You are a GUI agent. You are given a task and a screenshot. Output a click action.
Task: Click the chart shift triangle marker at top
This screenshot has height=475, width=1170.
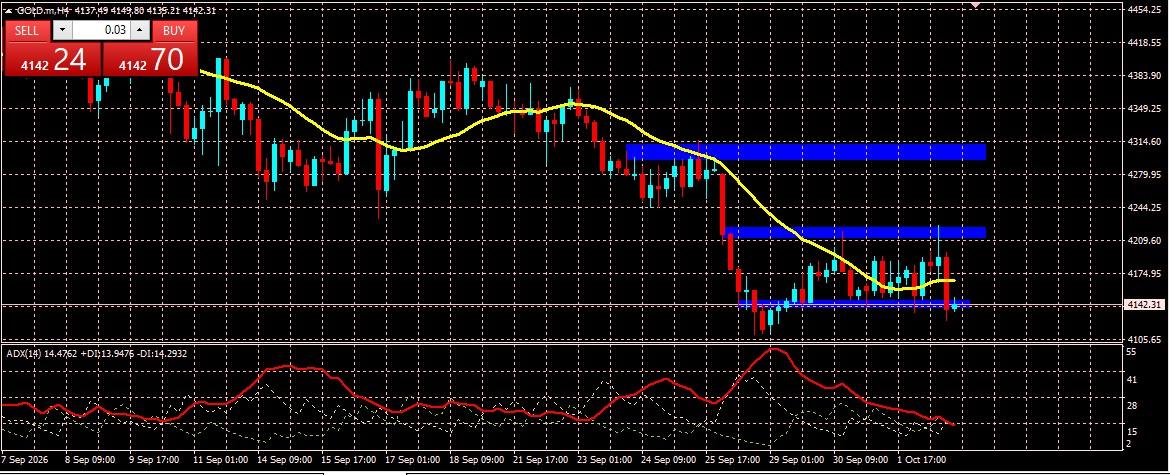975,4
